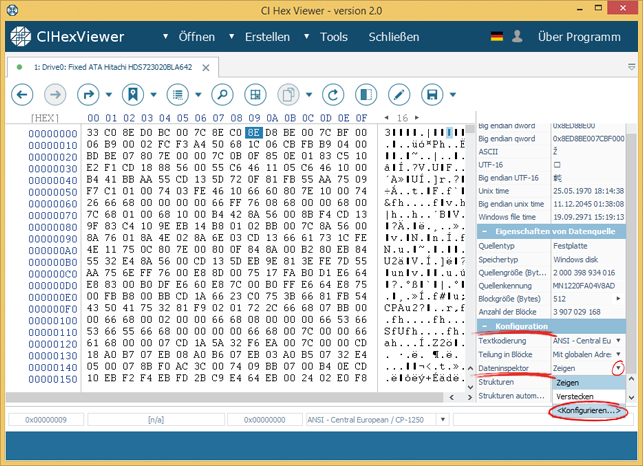Viewport: 643px width, 466px height.
Task: Click the offset field 0x00000009
Action: point(46,420)
